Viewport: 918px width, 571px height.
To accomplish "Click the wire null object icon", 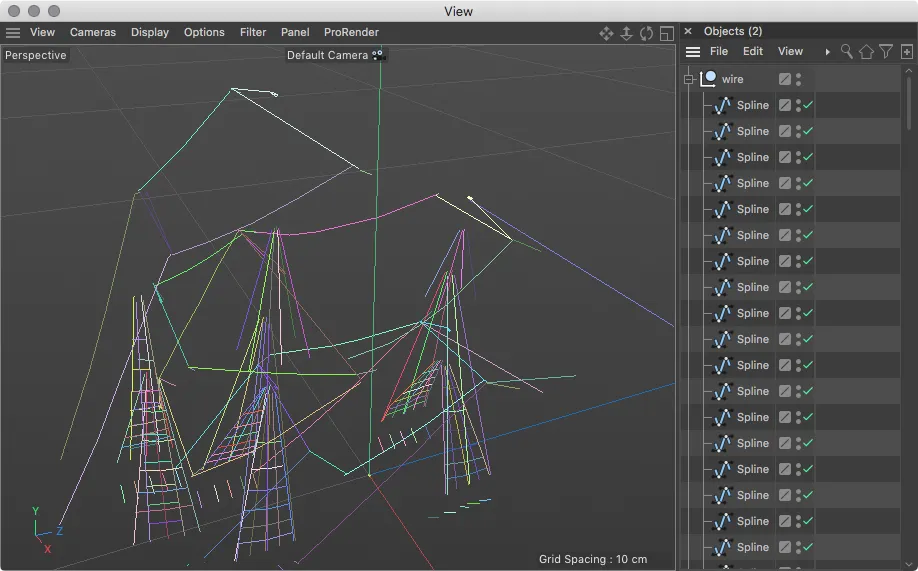I will (x=709, y=79).
